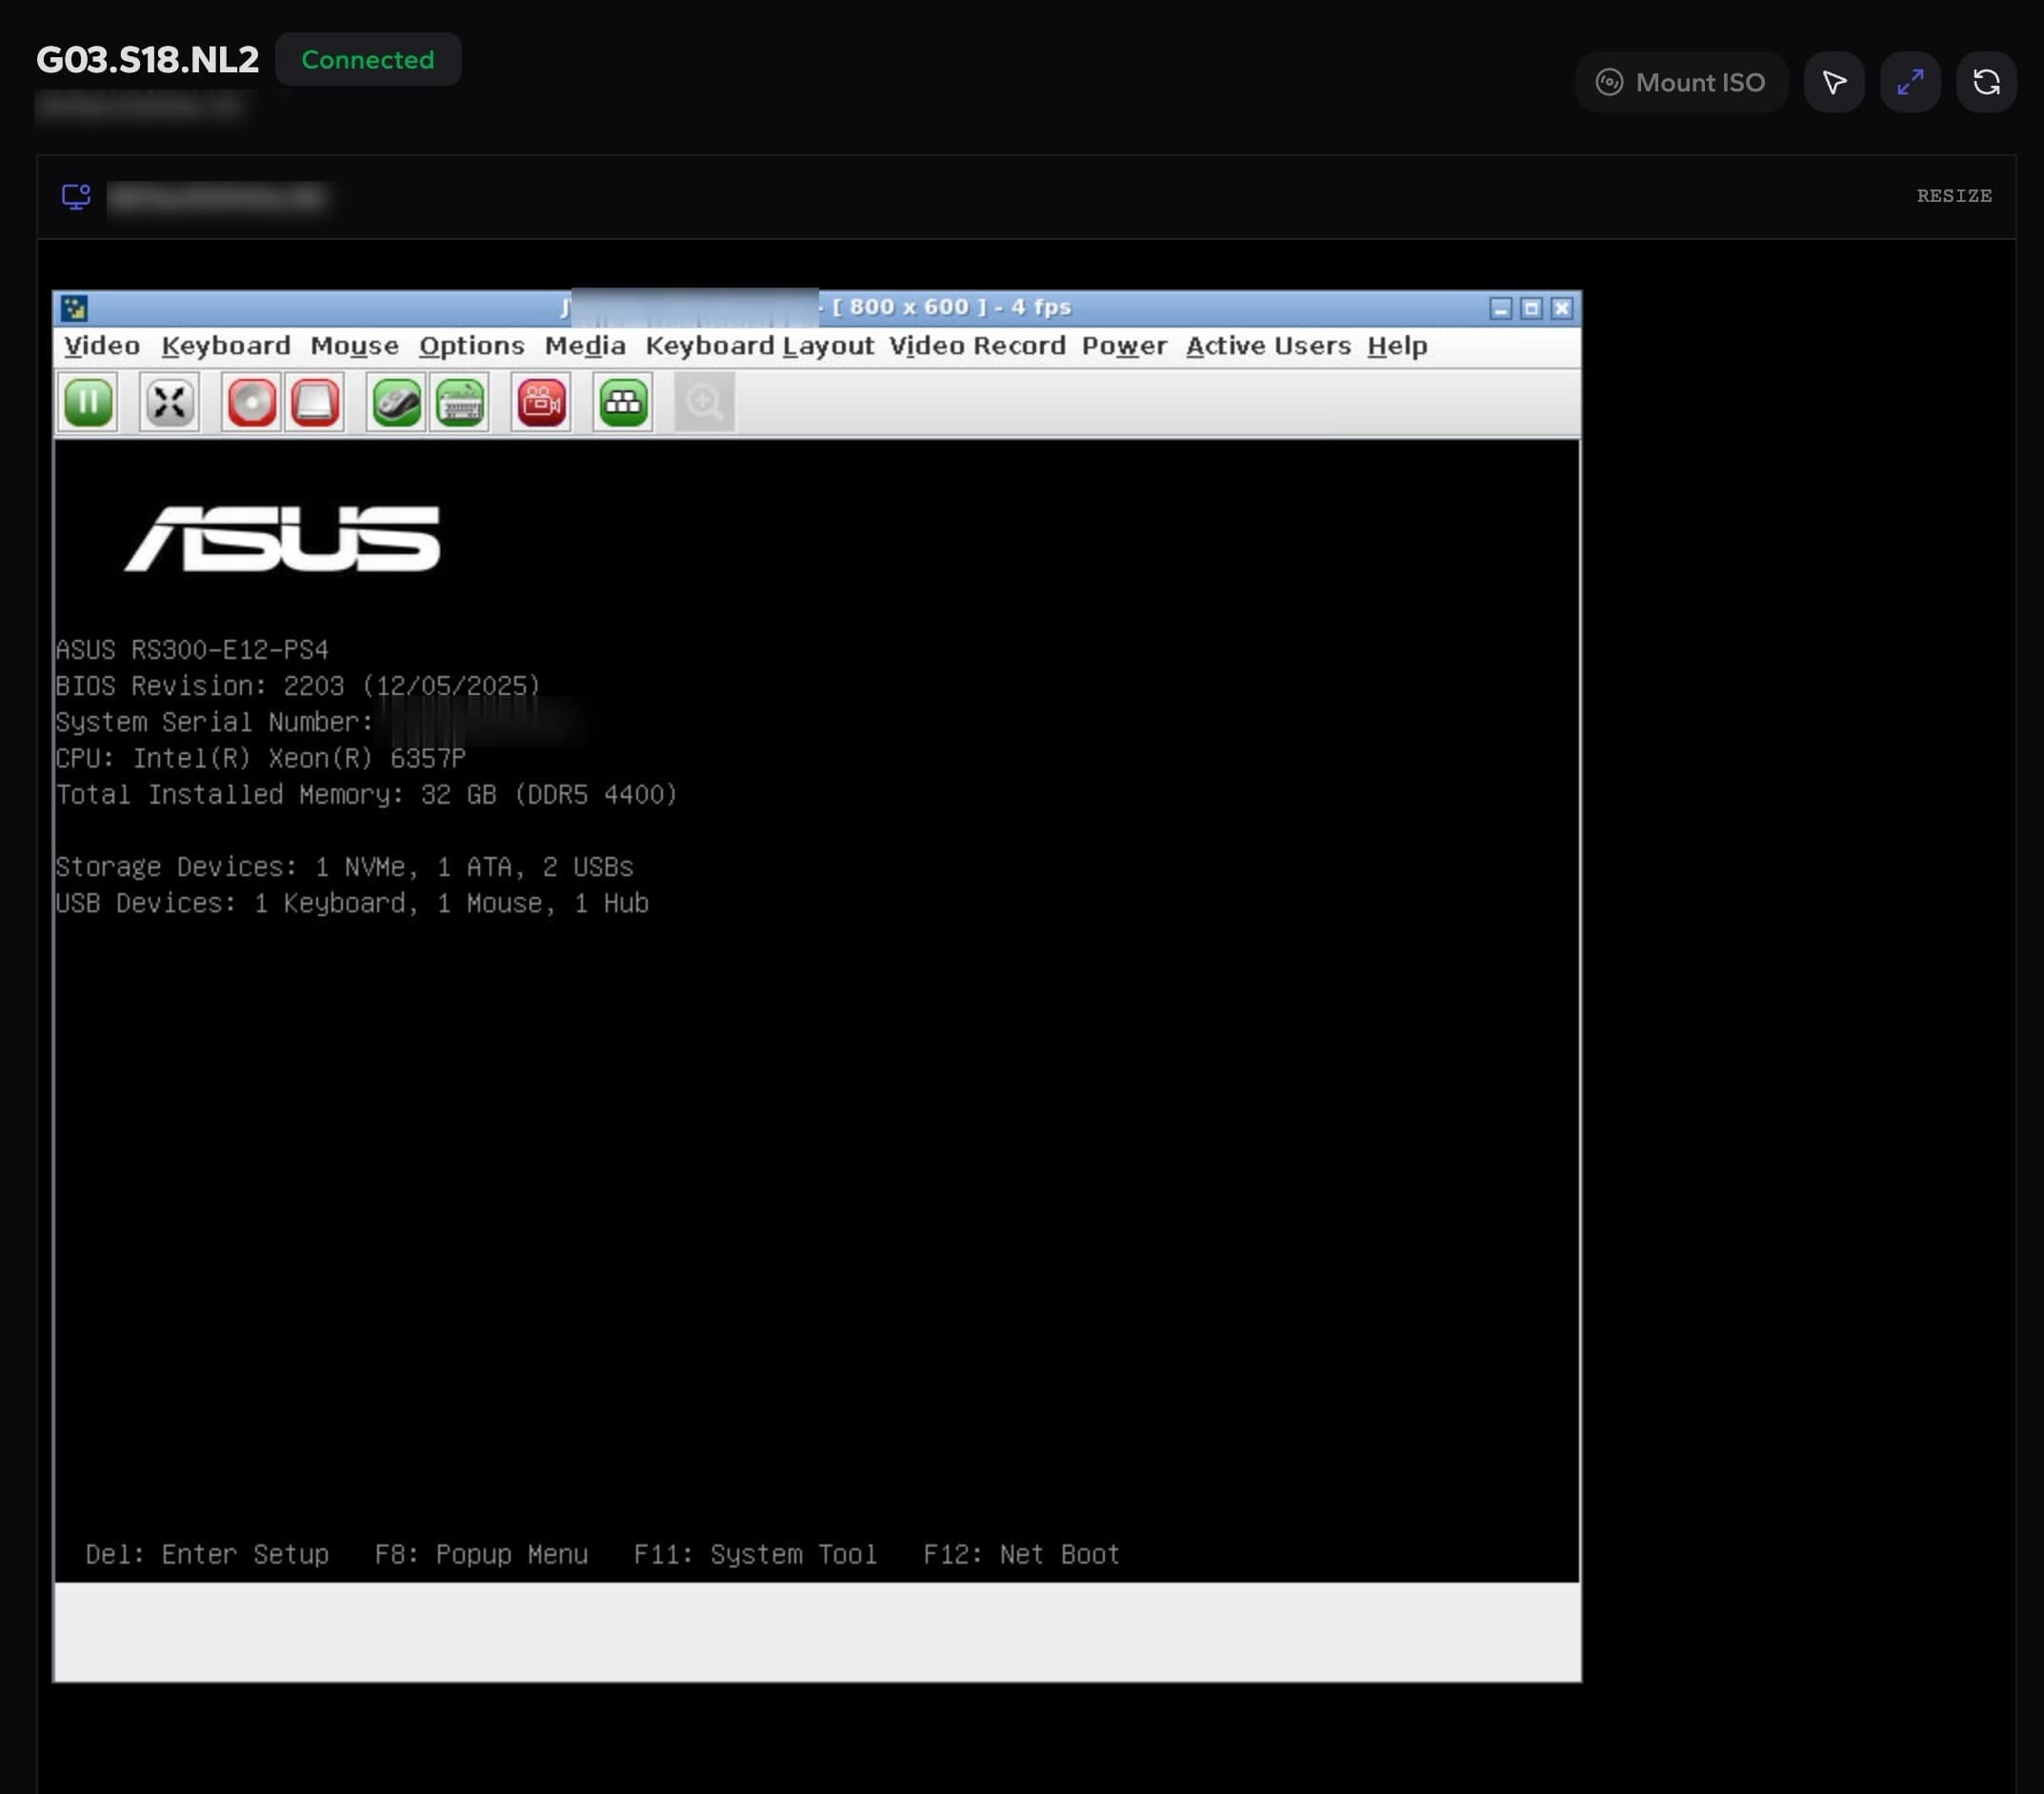
Task: Click the ASUS logo in the console
Action: click(x=282, y=539)
